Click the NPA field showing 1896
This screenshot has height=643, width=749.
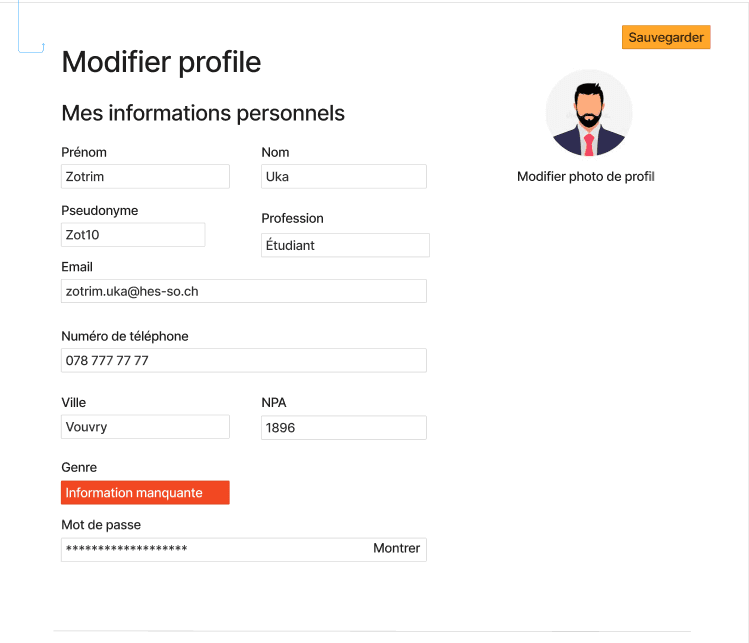344,427
